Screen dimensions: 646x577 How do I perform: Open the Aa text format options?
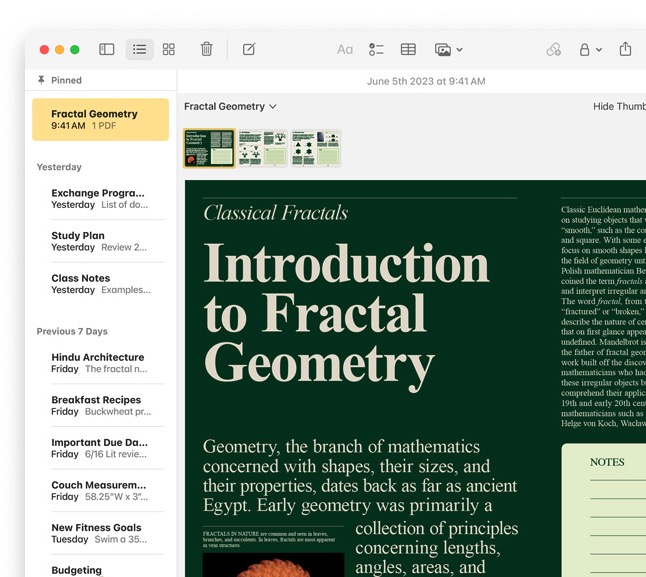[345, 50]
